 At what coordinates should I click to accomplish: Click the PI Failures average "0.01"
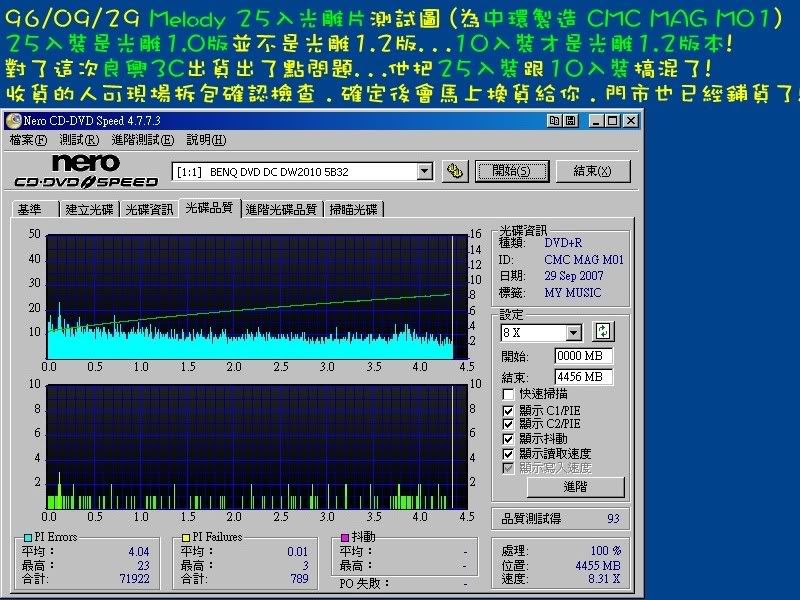297,552
